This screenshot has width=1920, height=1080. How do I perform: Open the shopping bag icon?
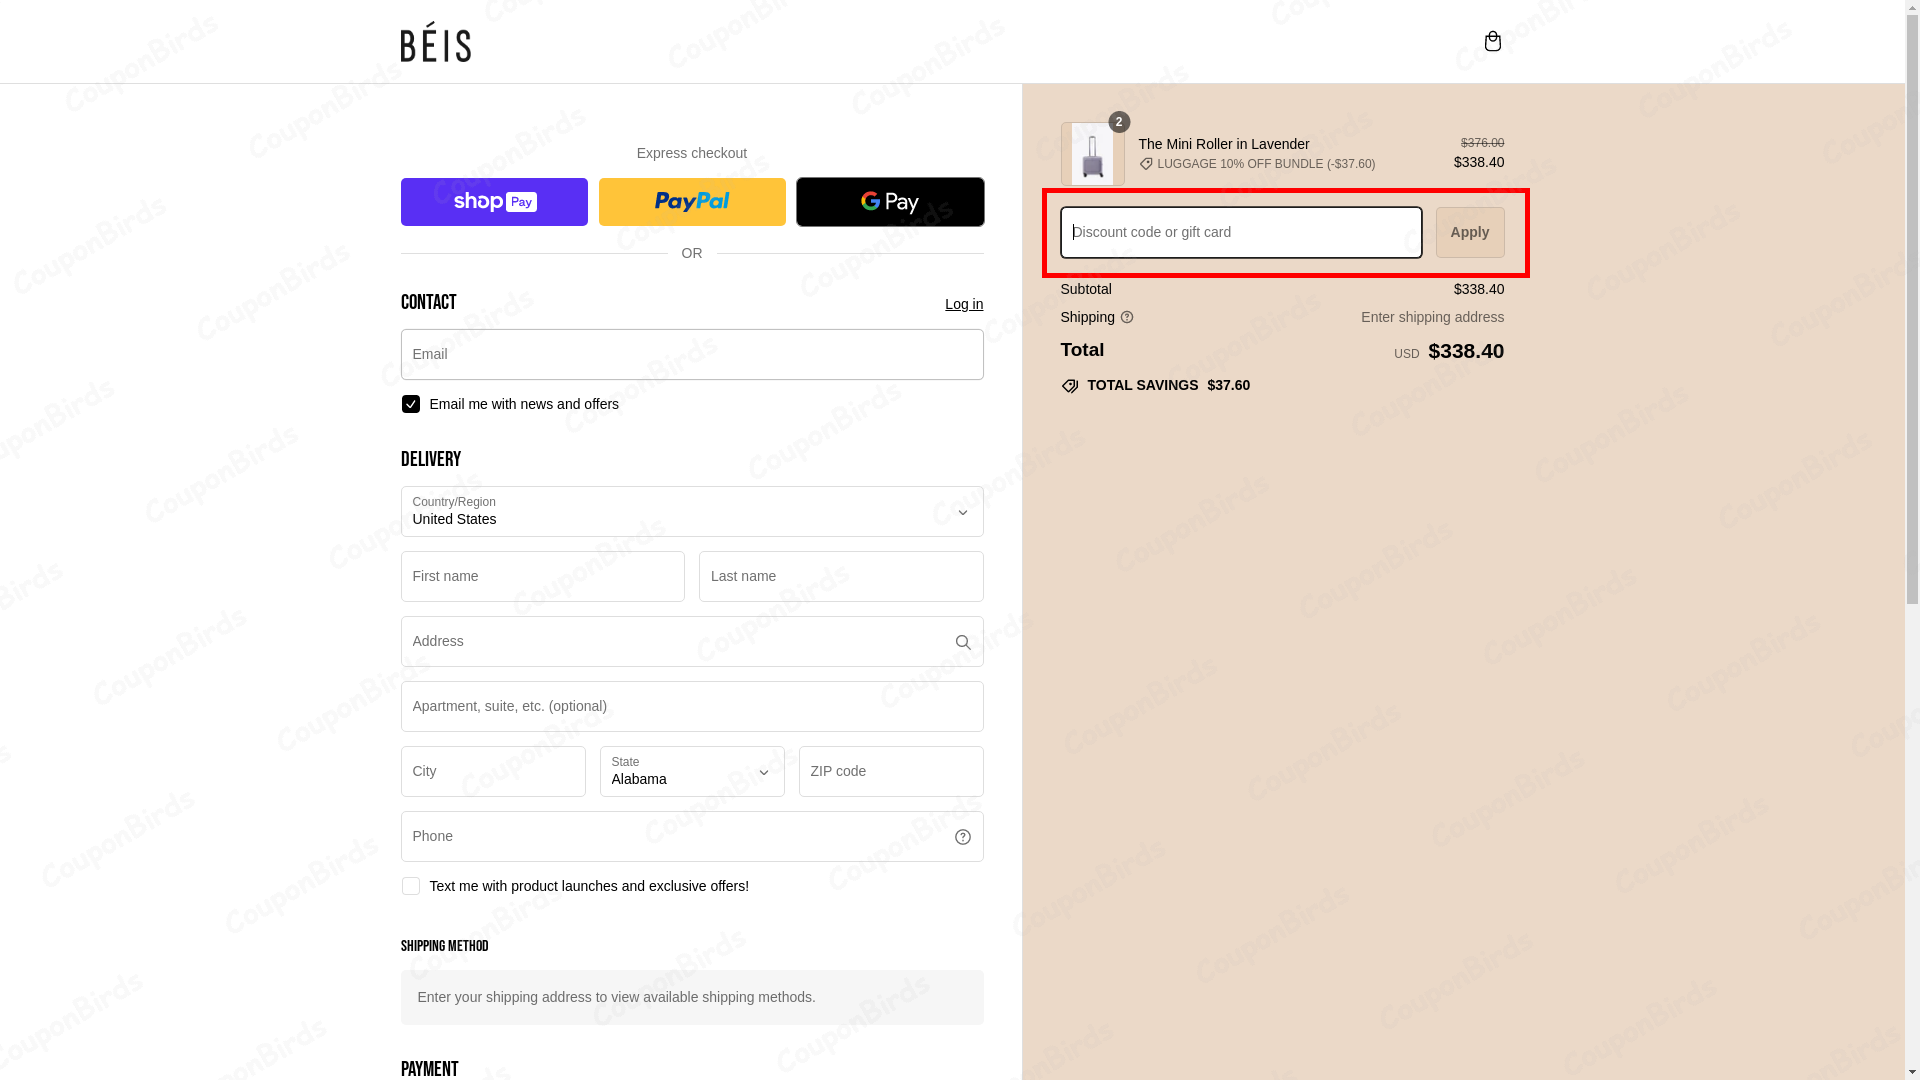point(1492,41)
